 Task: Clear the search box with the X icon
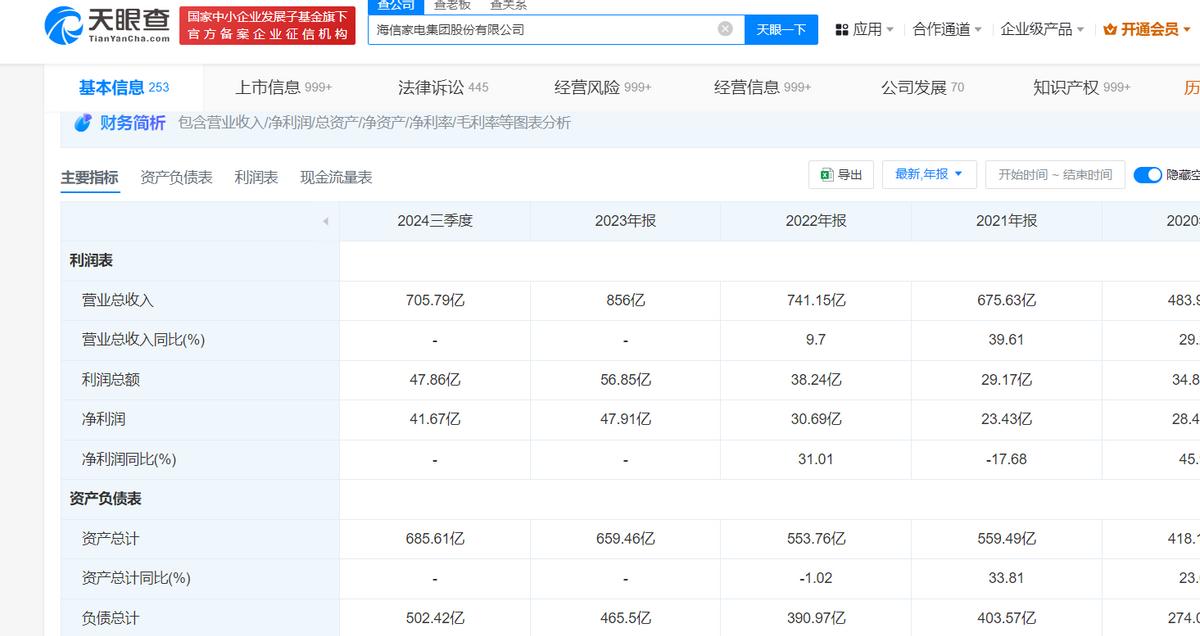[725, 29]
